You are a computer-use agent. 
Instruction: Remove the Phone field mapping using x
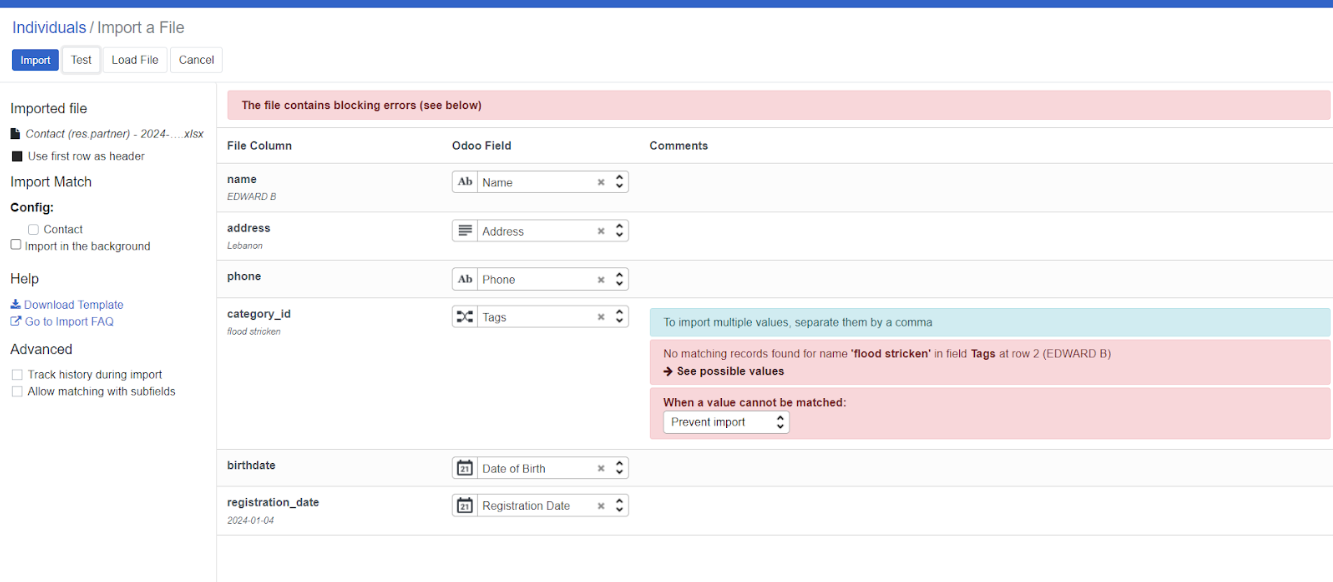(601, 280)
